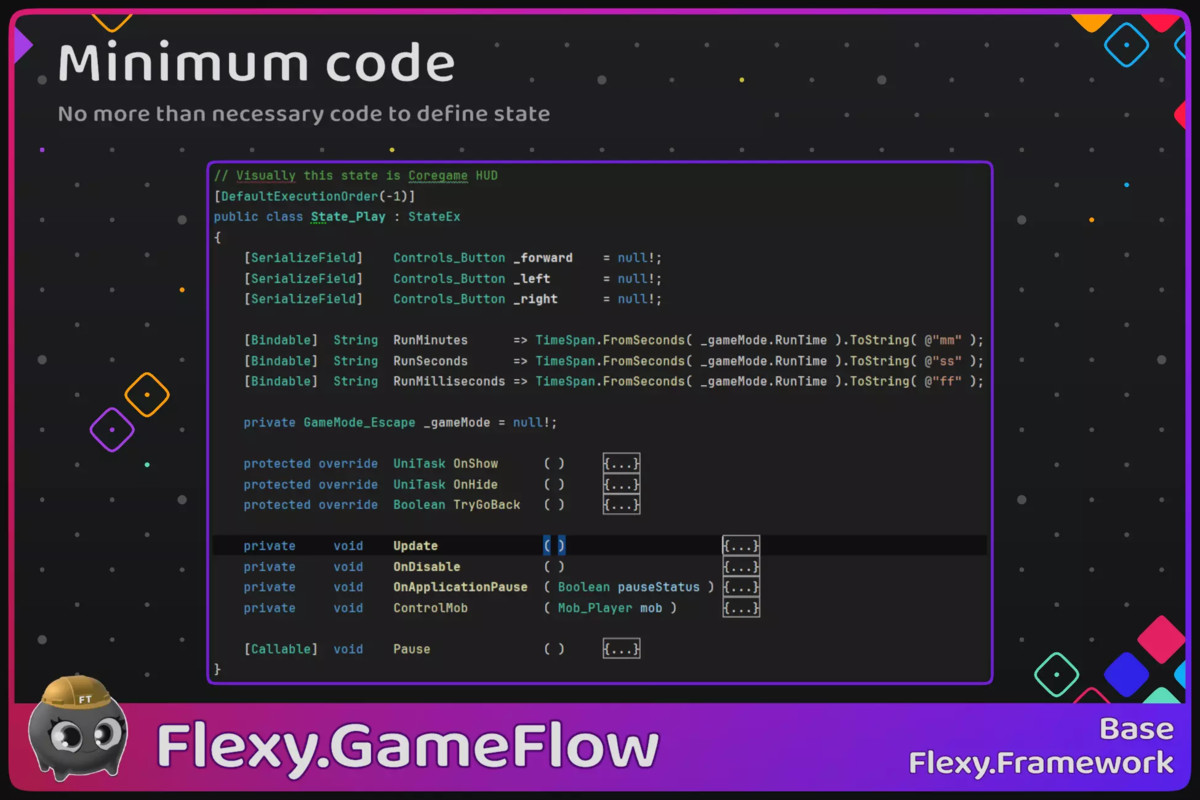1200x800 pixels.
Task: Click the State_Play class name
Action: tap(348, 217)
